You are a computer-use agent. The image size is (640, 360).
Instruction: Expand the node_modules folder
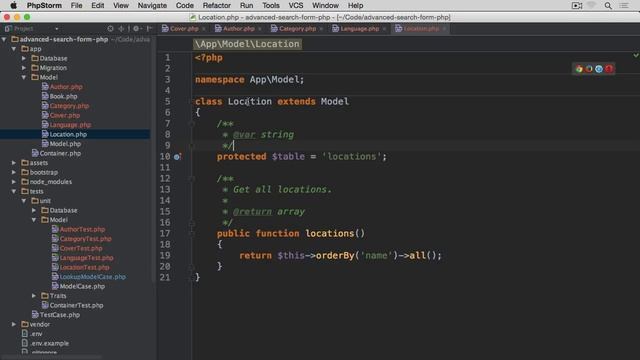[14, 182]
